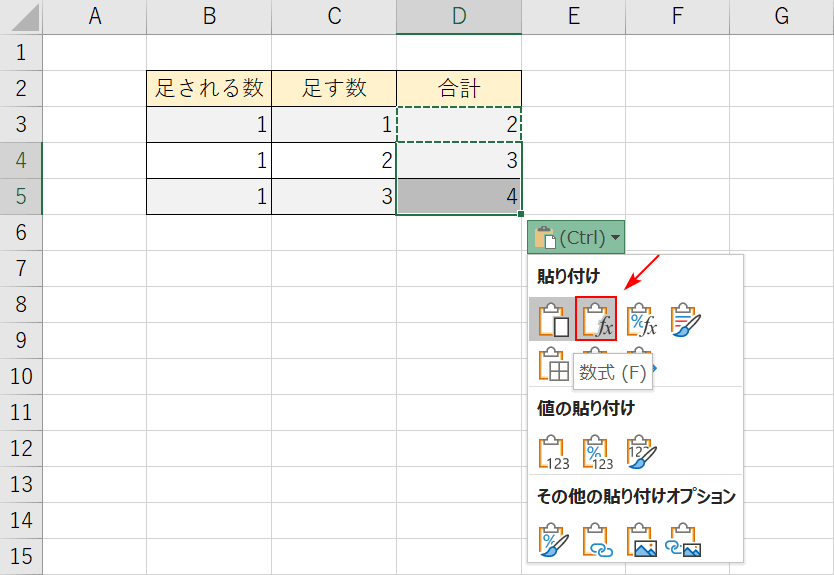Image resolution: width=834 pixels, height=575 pixels.
Task: Select column D header
Action: pyautogui.click(x=459, y=17)
